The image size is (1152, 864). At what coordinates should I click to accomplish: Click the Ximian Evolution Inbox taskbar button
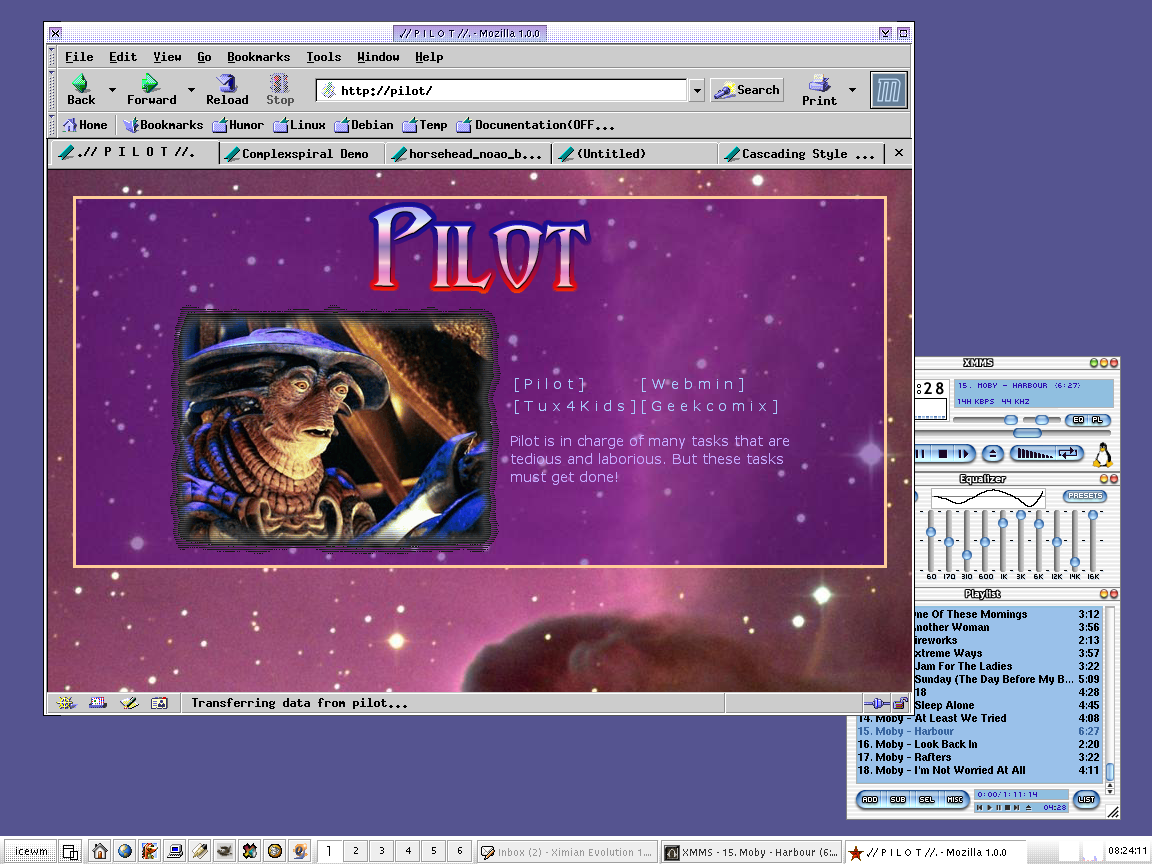click(567, 852)
